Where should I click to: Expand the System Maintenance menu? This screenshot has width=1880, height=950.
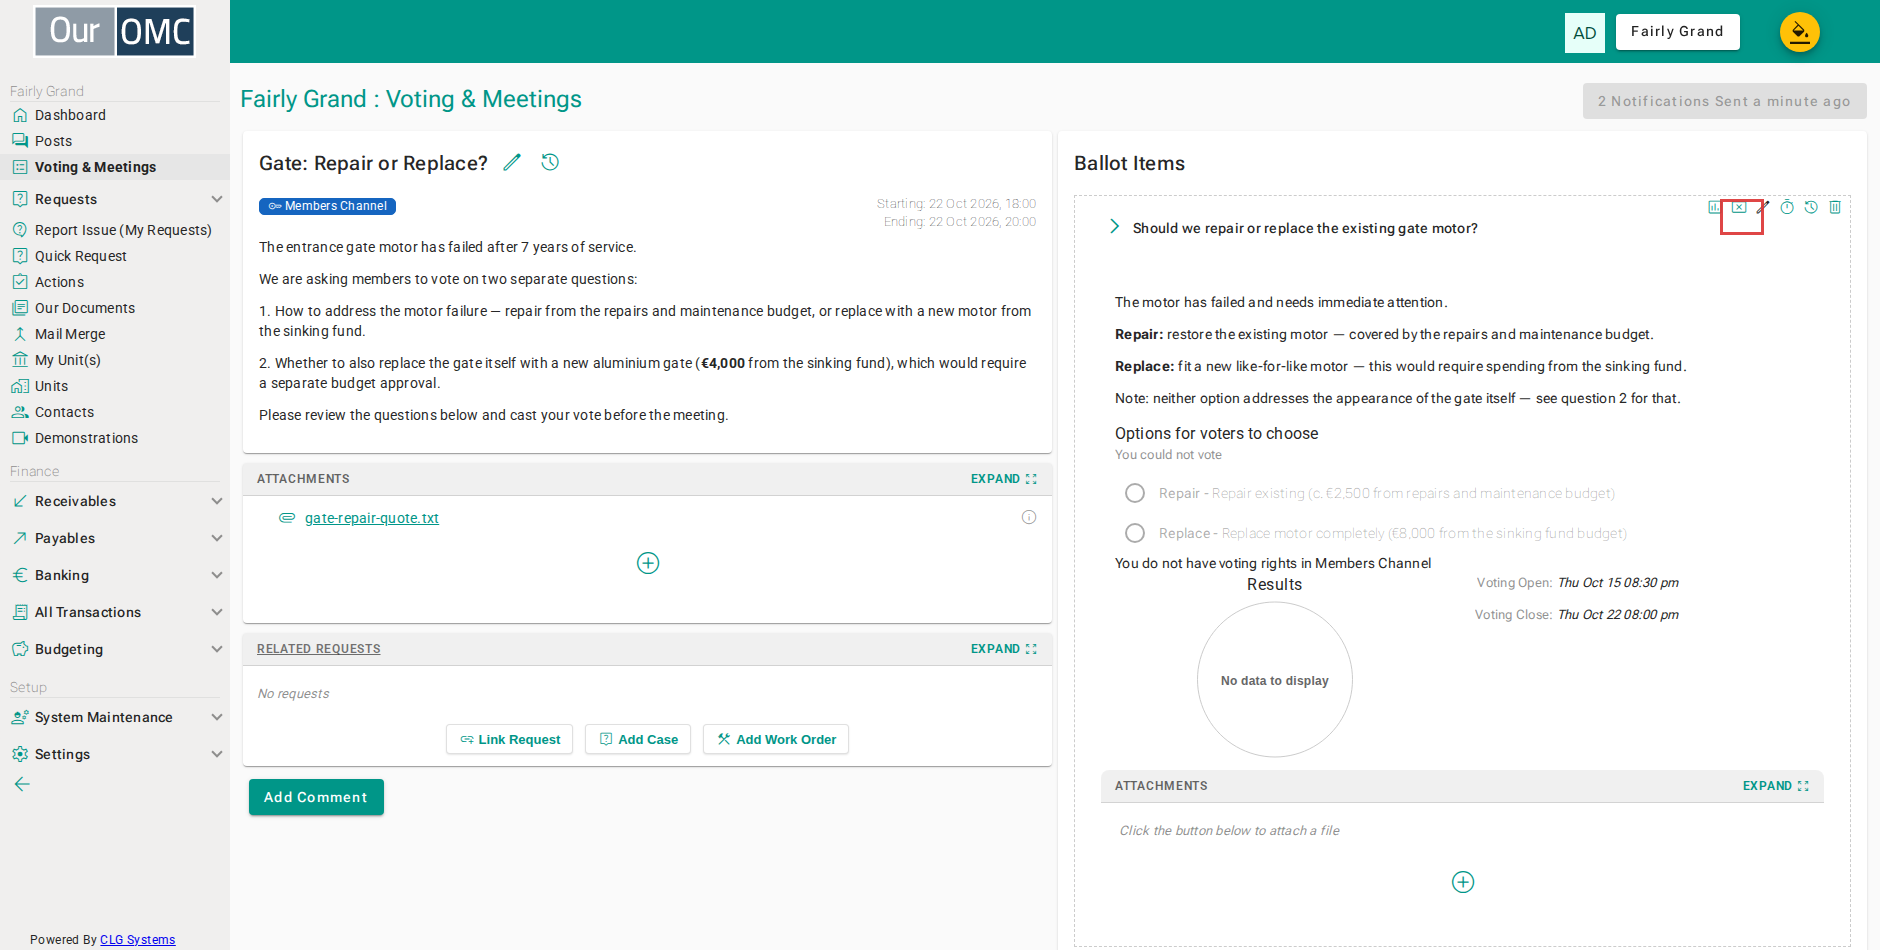pos(217,717)
